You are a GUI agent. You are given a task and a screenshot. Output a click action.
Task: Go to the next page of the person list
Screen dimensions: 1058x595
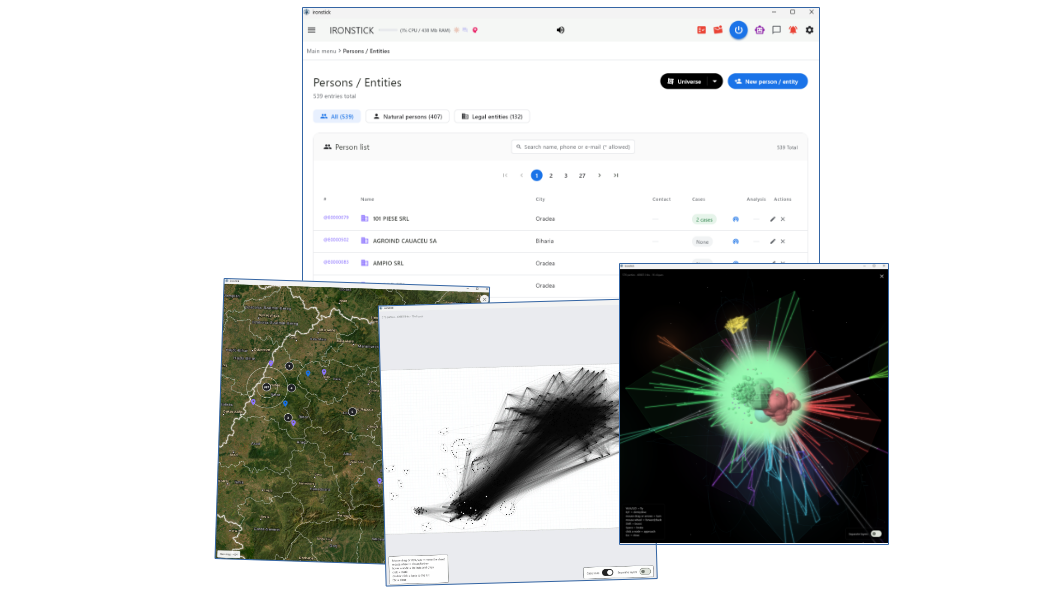coord(599,175)
